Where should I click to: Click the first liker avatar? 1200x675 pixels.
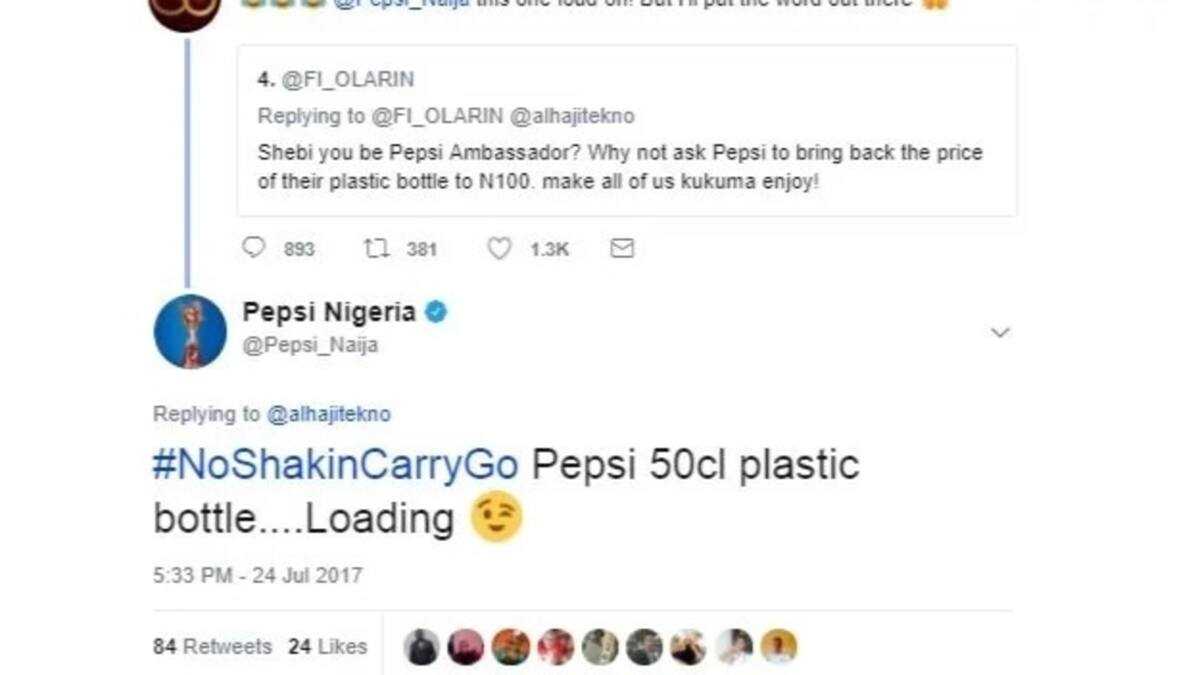[421, 647]
